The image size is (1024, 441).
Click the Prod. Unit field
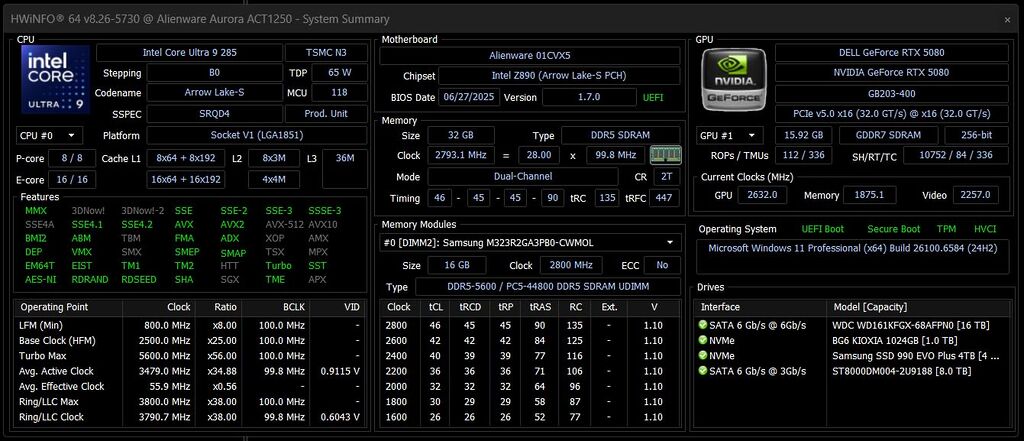point(327,114)
